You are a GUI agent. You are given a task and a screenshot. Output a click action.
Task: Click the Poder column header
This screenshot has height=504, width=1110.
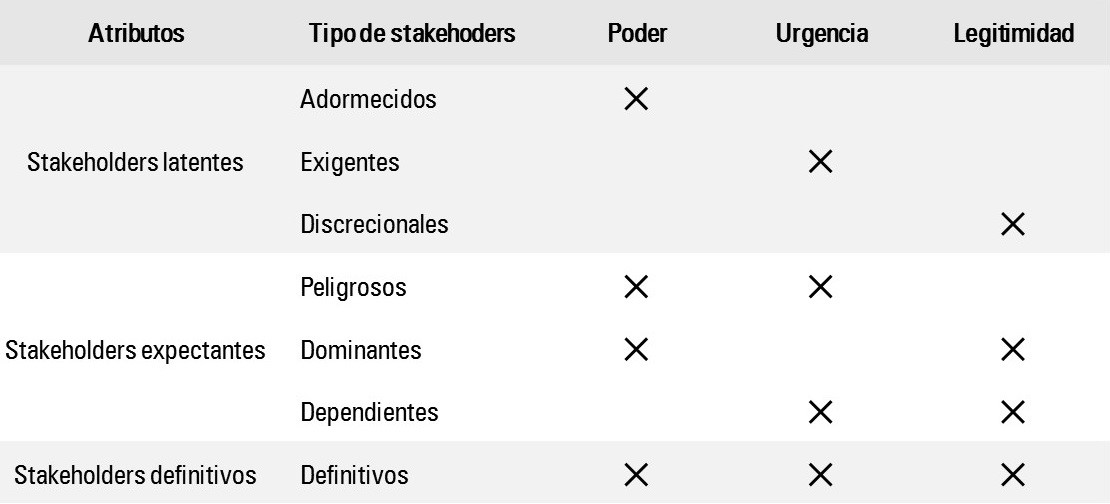[637, 34]
